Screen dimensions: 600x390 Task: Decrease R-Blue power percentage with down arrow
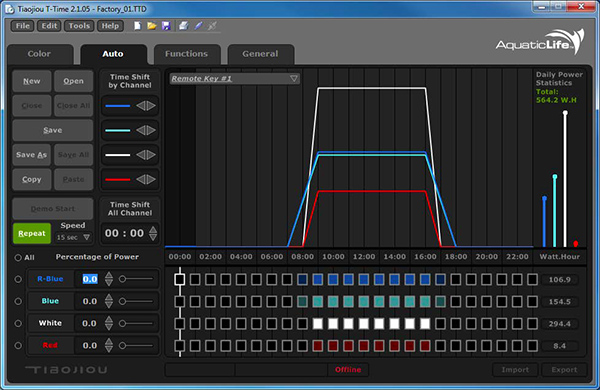click(x=109, y=282)
